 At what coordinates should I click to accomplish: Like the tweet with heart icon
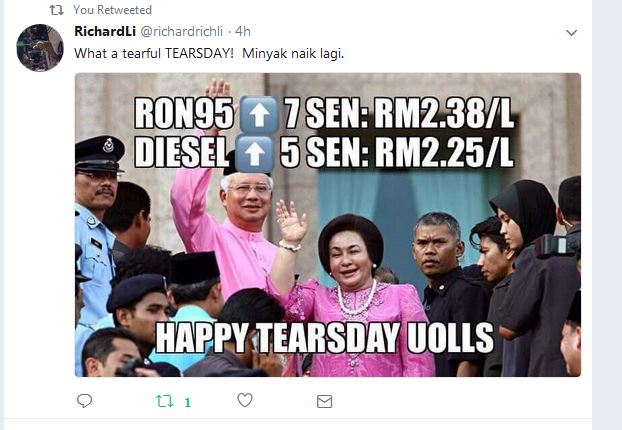click(x=245, y=400)
